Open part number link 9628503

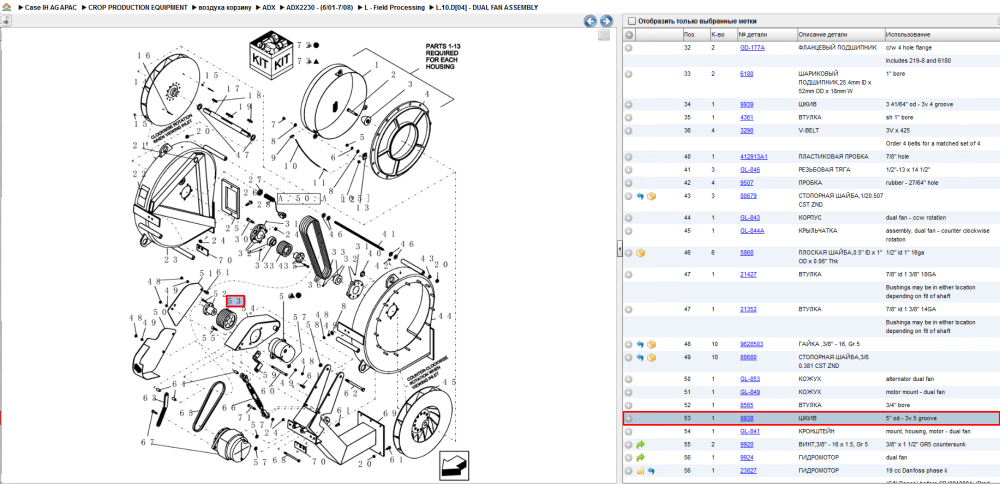click(751, 344)
